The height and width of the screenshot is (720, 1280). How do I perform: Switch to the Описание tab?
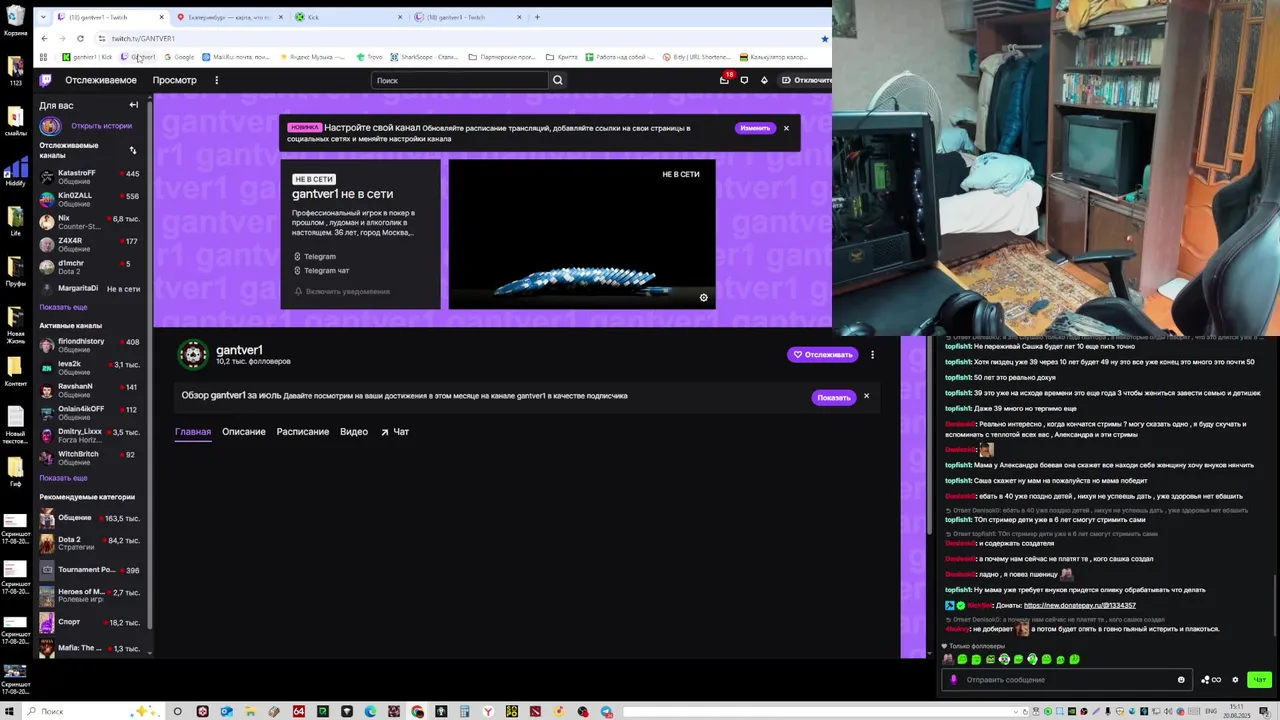244,432
